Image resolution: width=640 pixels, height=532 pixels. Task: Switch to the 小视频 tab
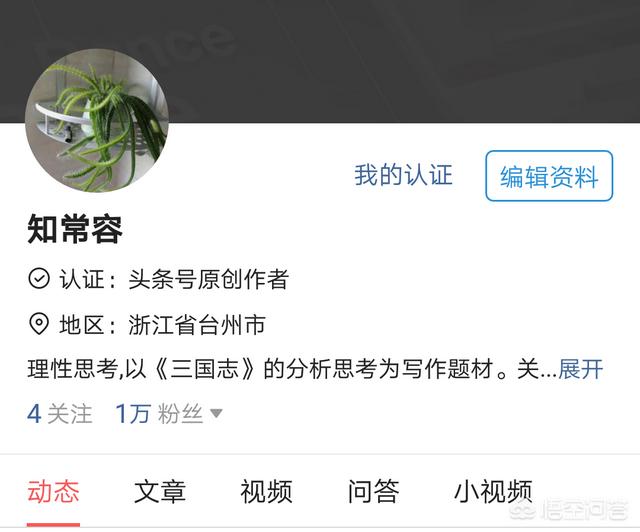click(493, 491)
